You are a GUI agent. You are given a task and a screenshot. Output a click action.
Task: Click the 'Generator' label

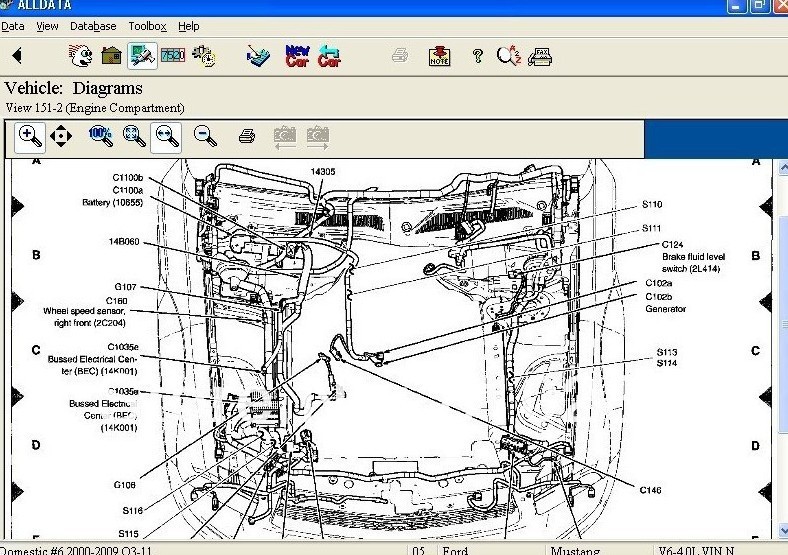point(665,309)
